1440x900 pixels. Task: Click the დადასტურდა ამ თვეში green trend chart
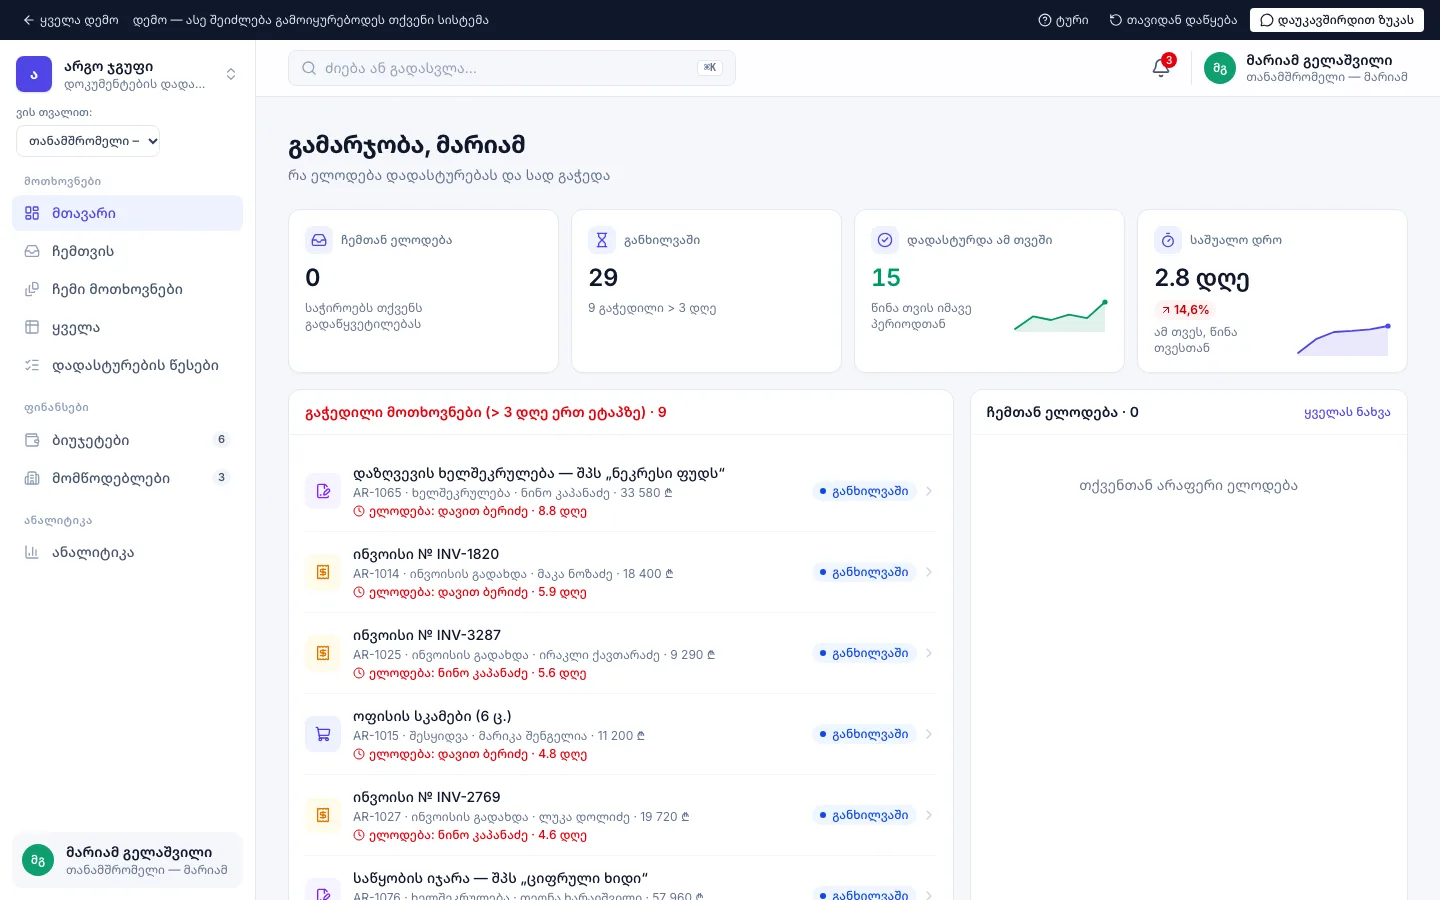(x=1060, y=315)
